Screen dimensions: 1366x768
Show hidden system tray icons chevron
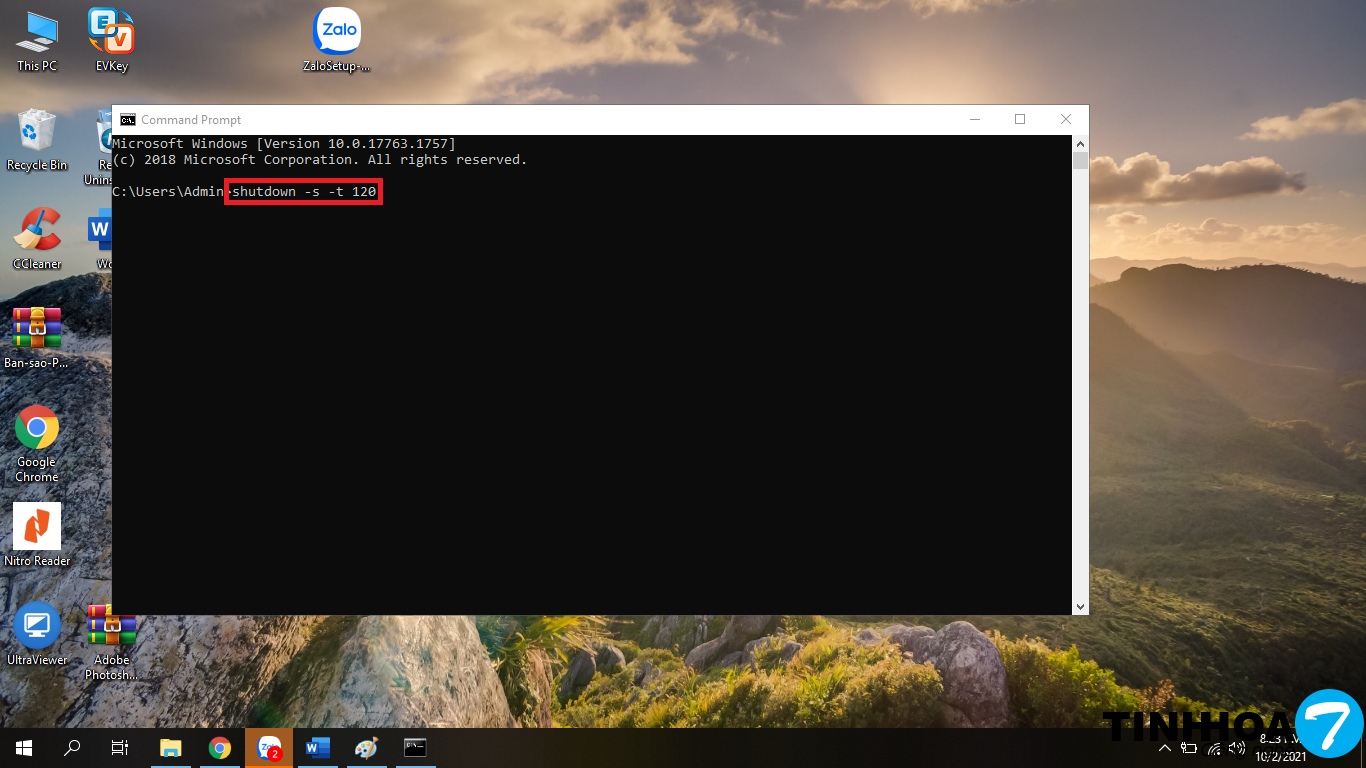pyautogui.click(x=1165, y=748)
